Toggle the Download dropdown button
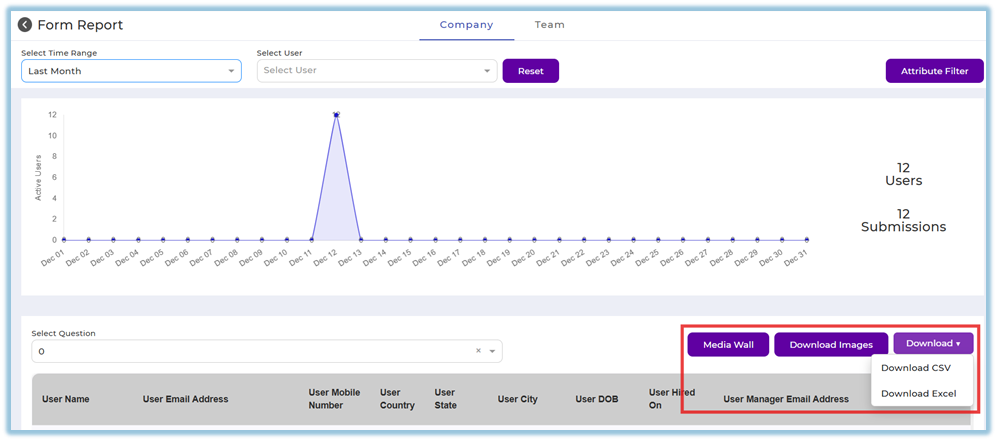The width and height of the screenshot is (997, 441). pos(933,344)
